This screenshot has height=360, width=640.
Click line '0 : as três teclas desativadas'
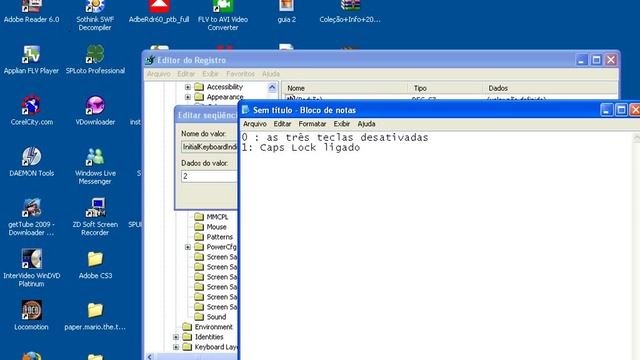[x=335, y=138]
